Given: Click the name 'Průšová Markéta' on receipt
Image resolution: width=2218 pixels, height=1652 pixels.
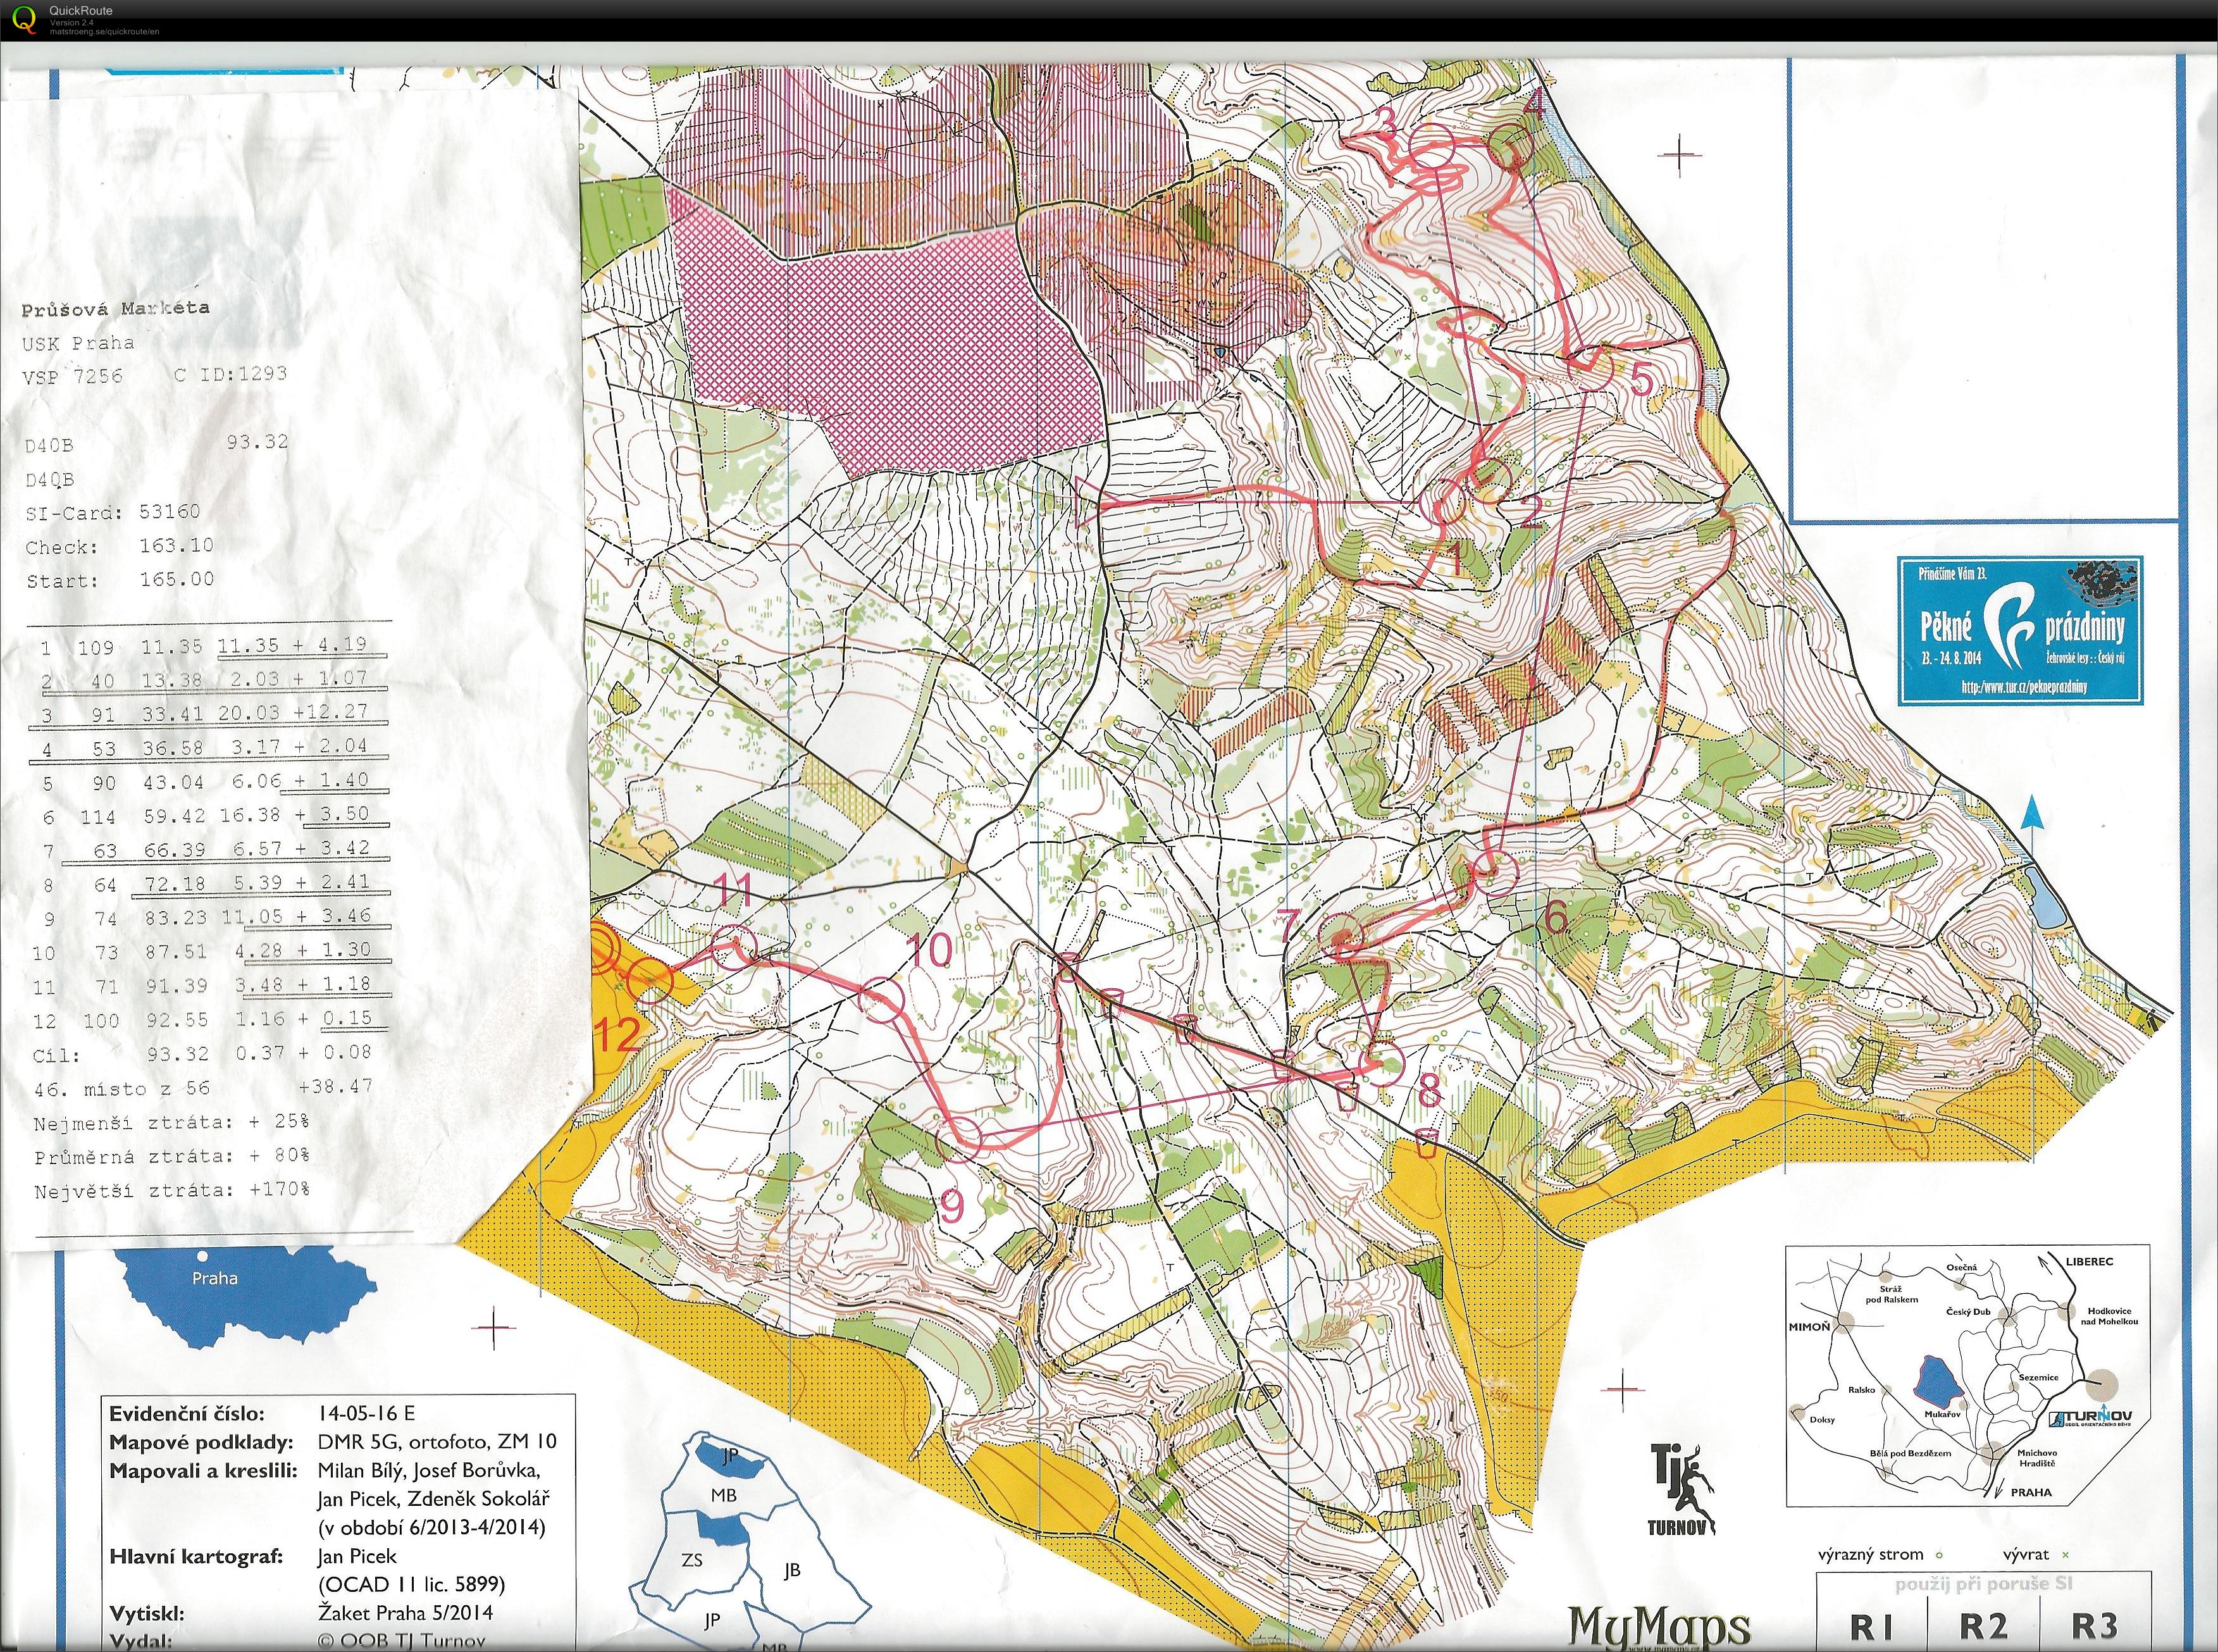Looking at the screenshot, I should point(116,308).
